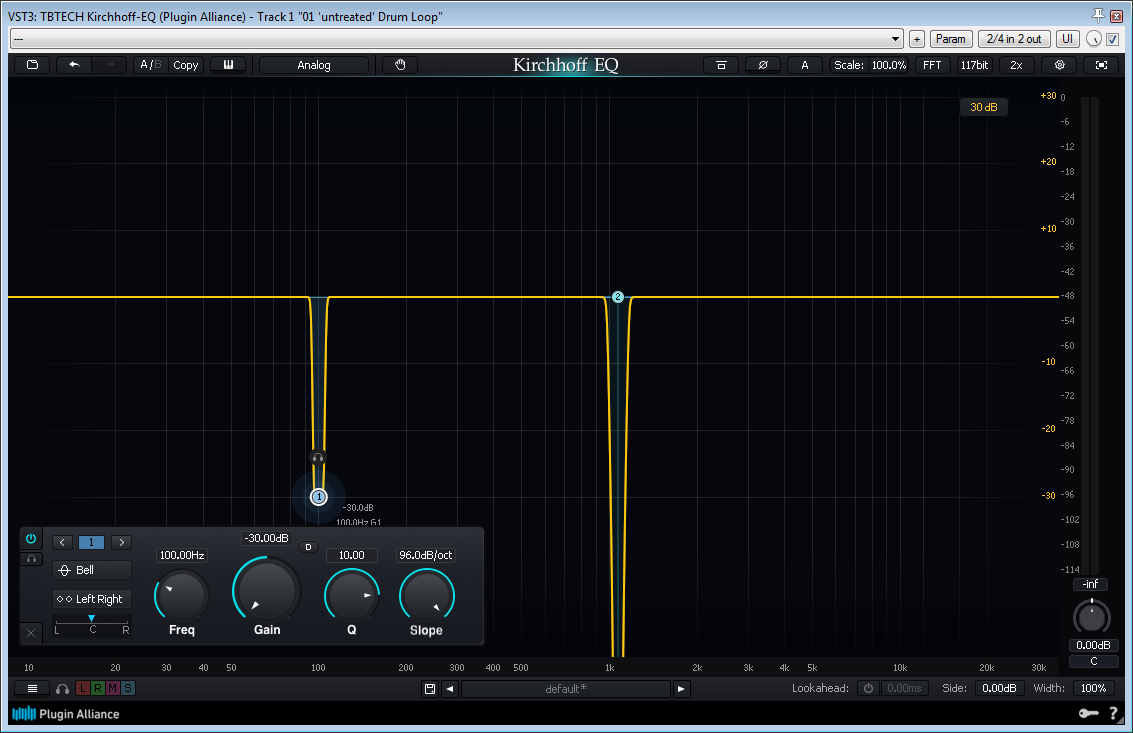Toggle the dynamic 'D' button
1133x733 pixels.
(309, 547)
